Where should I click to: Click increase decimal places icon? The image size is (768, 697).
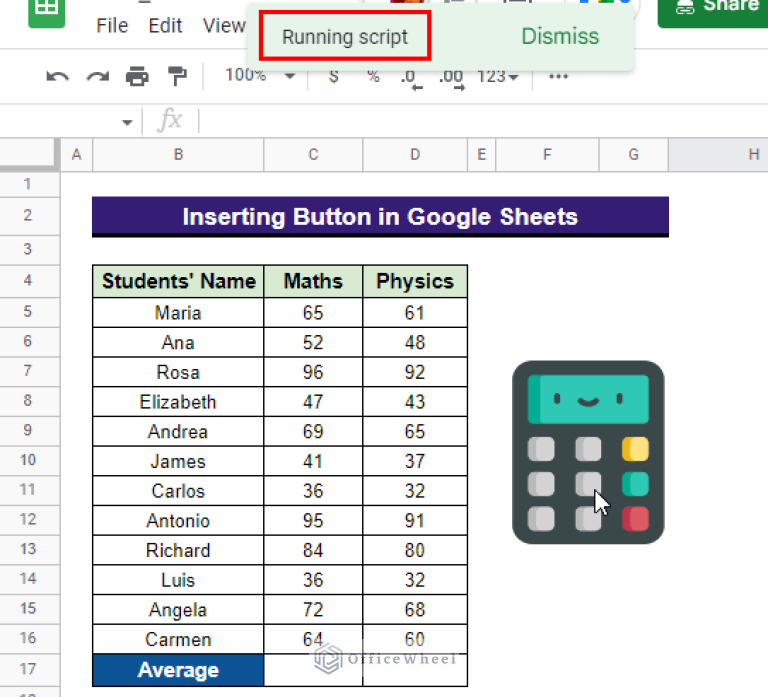pos(451,78)
